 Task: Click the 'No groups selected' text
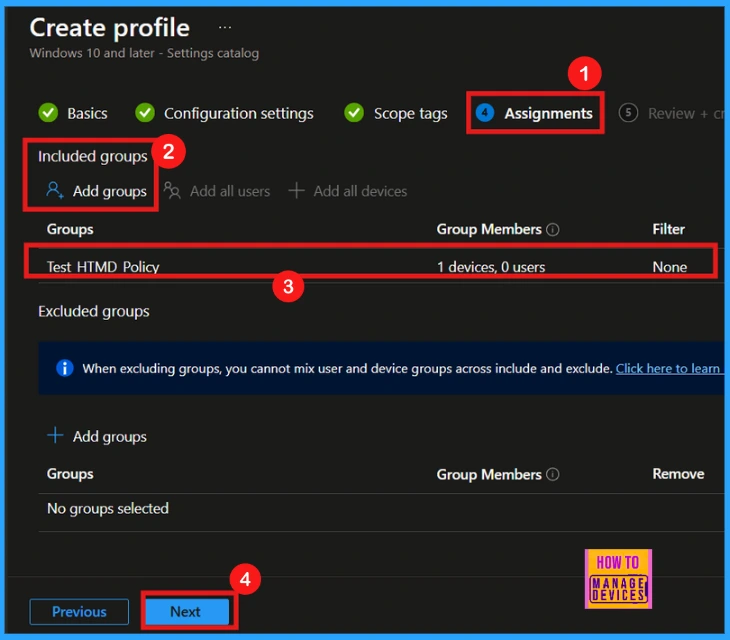pos(108,508)
